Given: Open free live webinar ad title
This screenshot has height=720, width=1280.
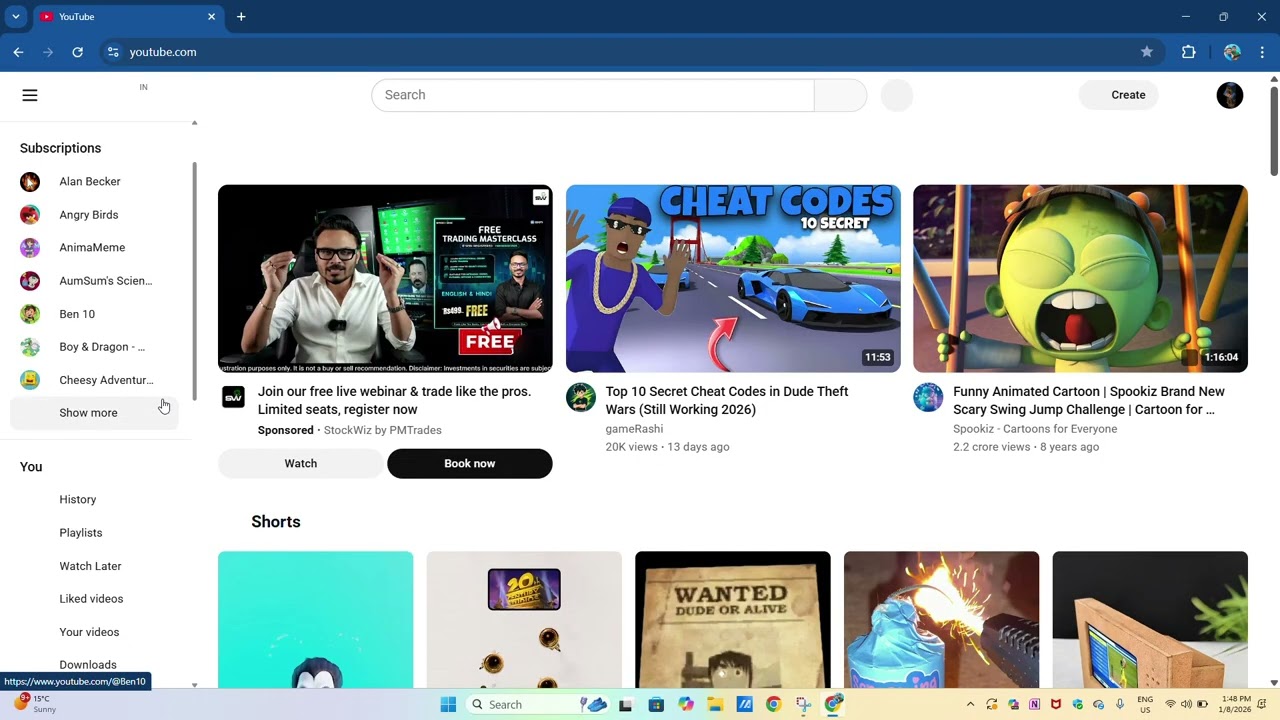Looking at the screenshot, I should 394,401.
